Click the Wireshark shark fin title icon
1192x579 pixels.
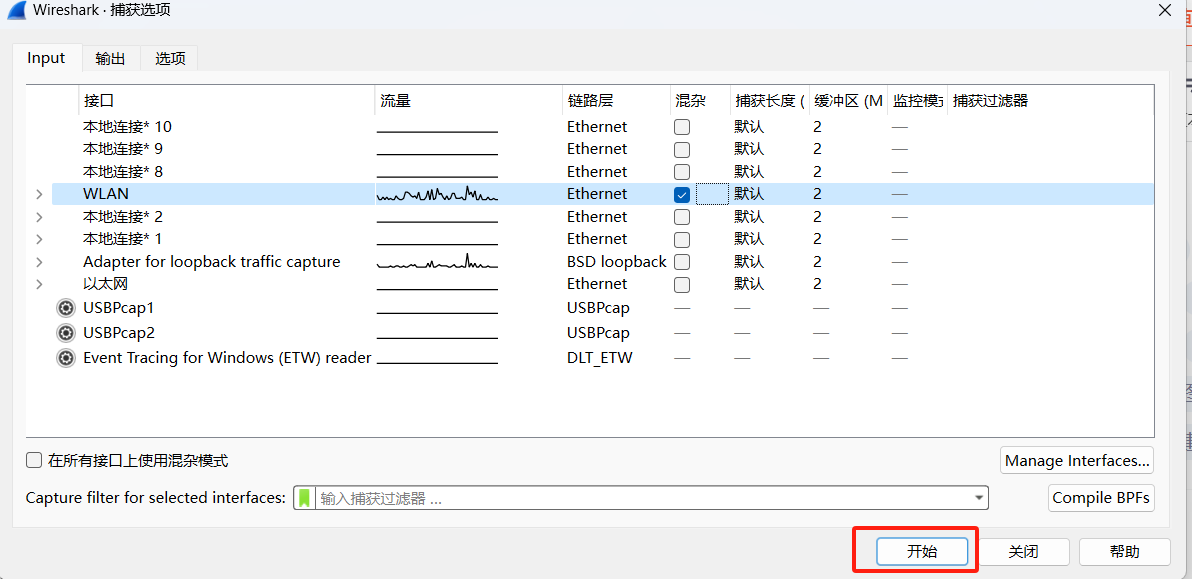pyautogui.click(x=17, y=11)
